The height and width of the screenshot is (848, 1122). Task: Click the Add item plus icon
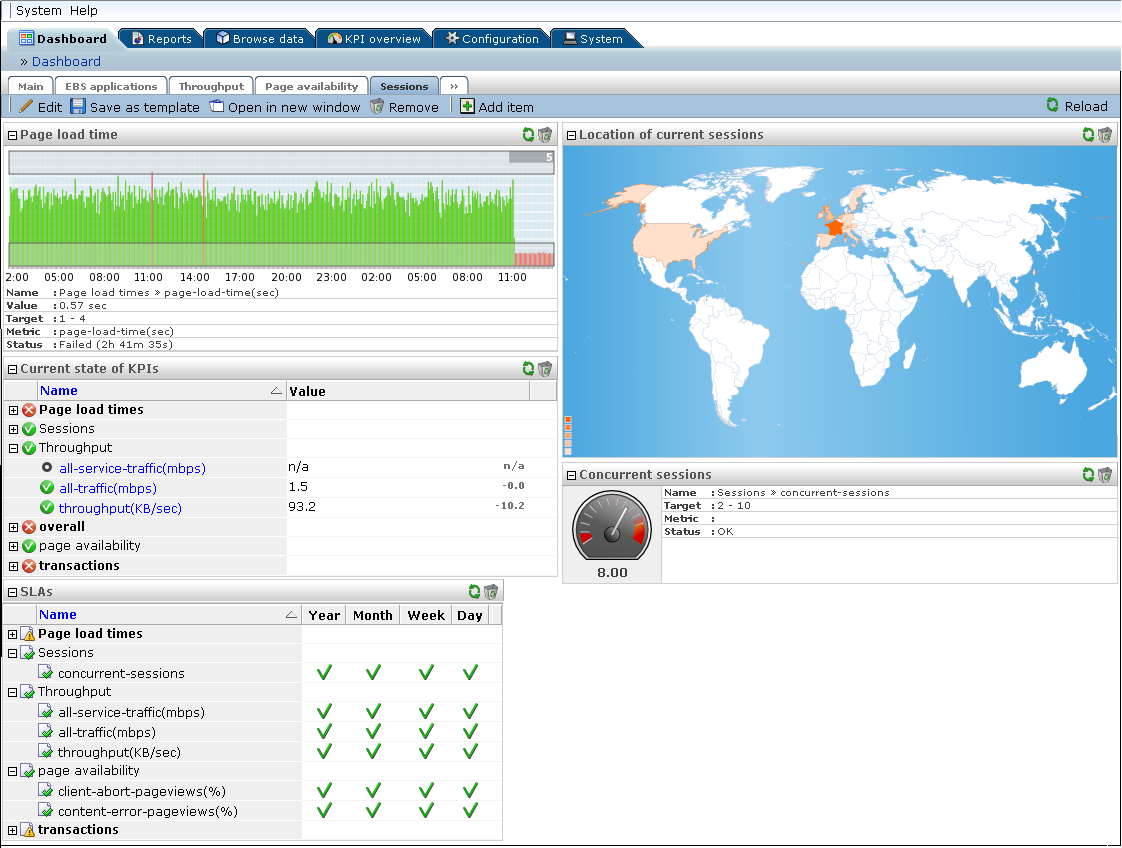[467, 107]
